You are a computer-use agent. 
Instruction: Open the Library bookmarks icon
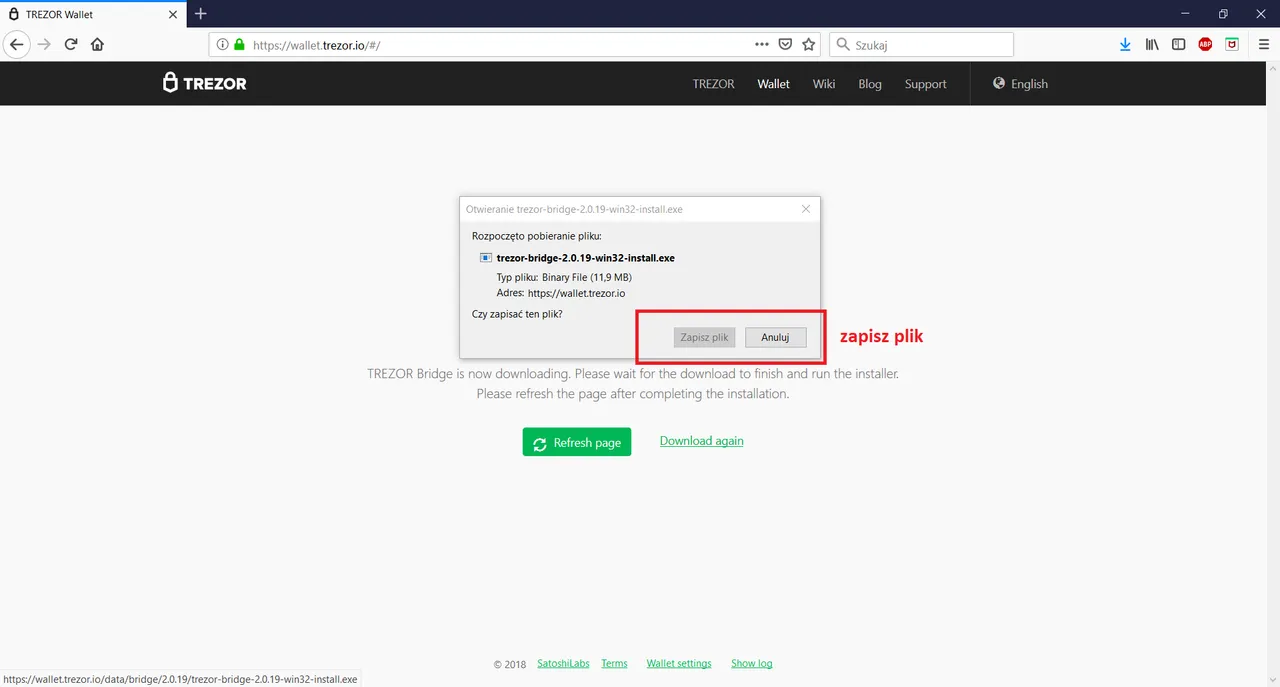click(x=1152, y=44)
